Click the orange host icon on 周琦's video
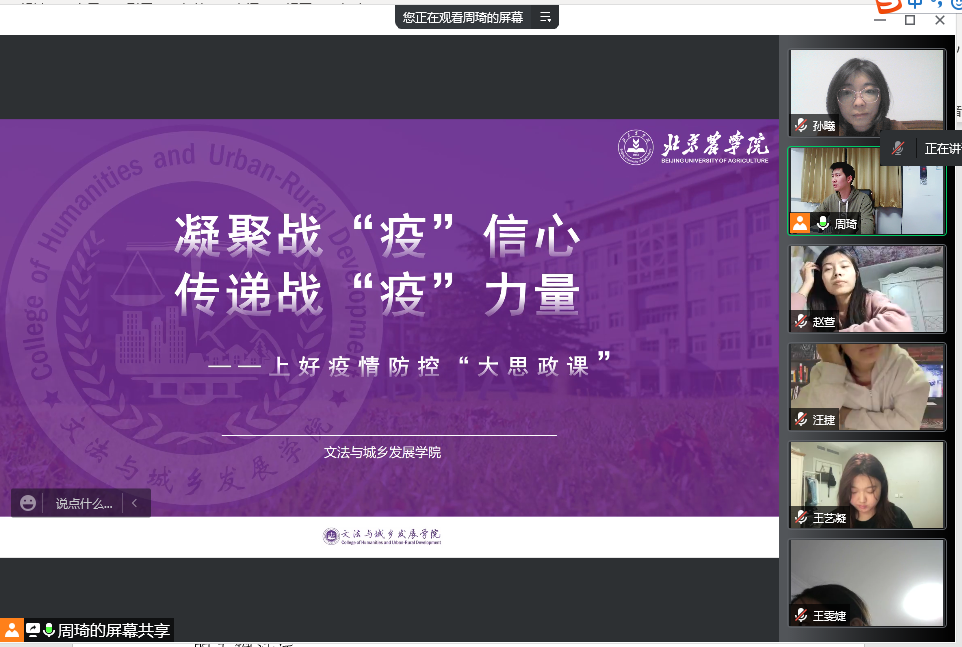The width and height of the screenshot is (962, 647). click(x=800, y=223)
